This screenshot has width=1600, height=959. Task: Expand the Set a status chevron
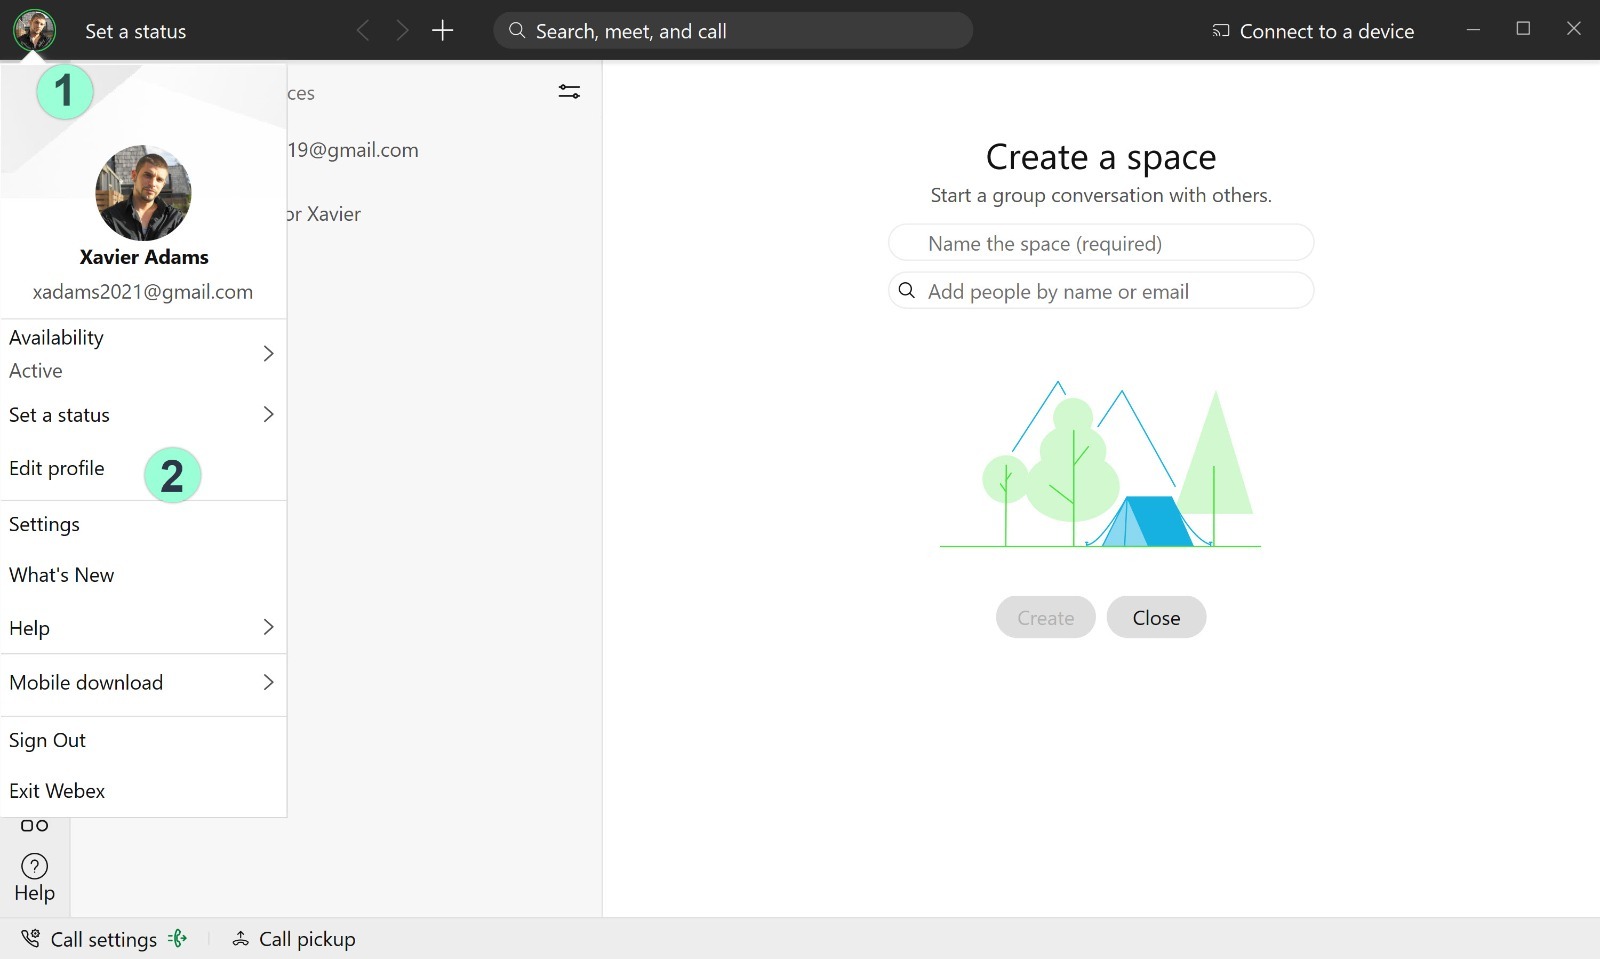click(268, 414)
